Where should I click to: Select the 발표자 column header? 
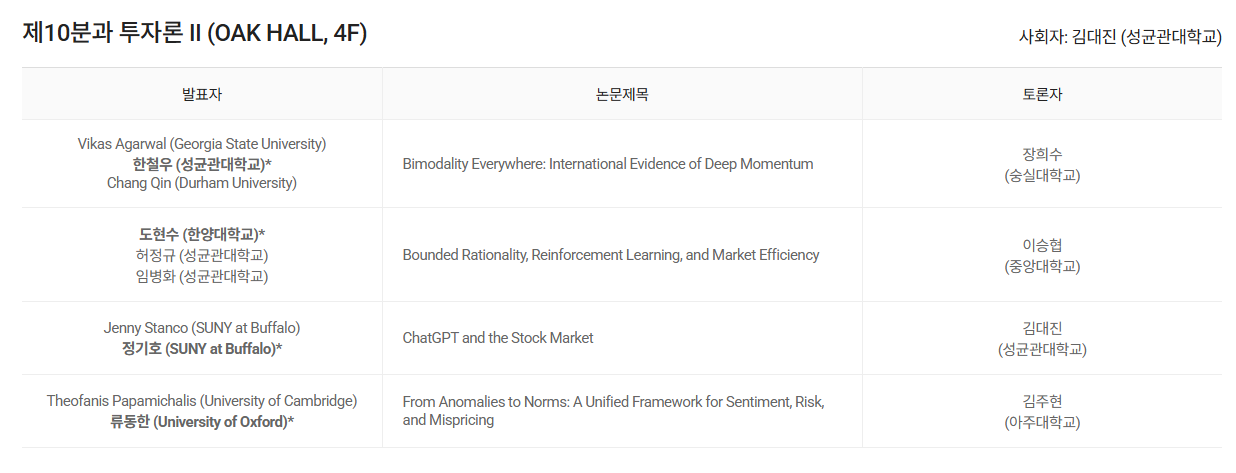click(x=202, y=94)
